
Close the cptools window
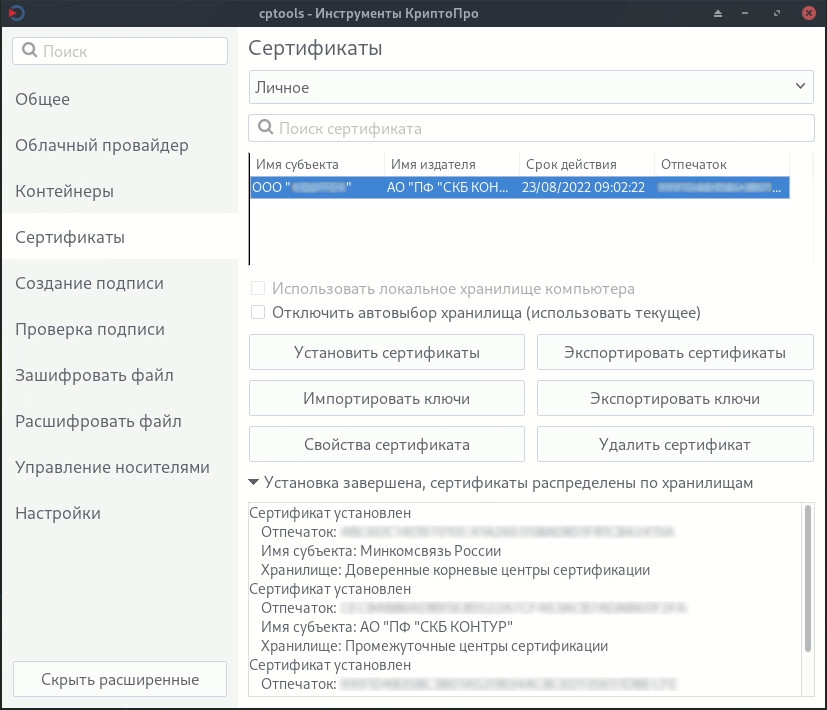809,13
